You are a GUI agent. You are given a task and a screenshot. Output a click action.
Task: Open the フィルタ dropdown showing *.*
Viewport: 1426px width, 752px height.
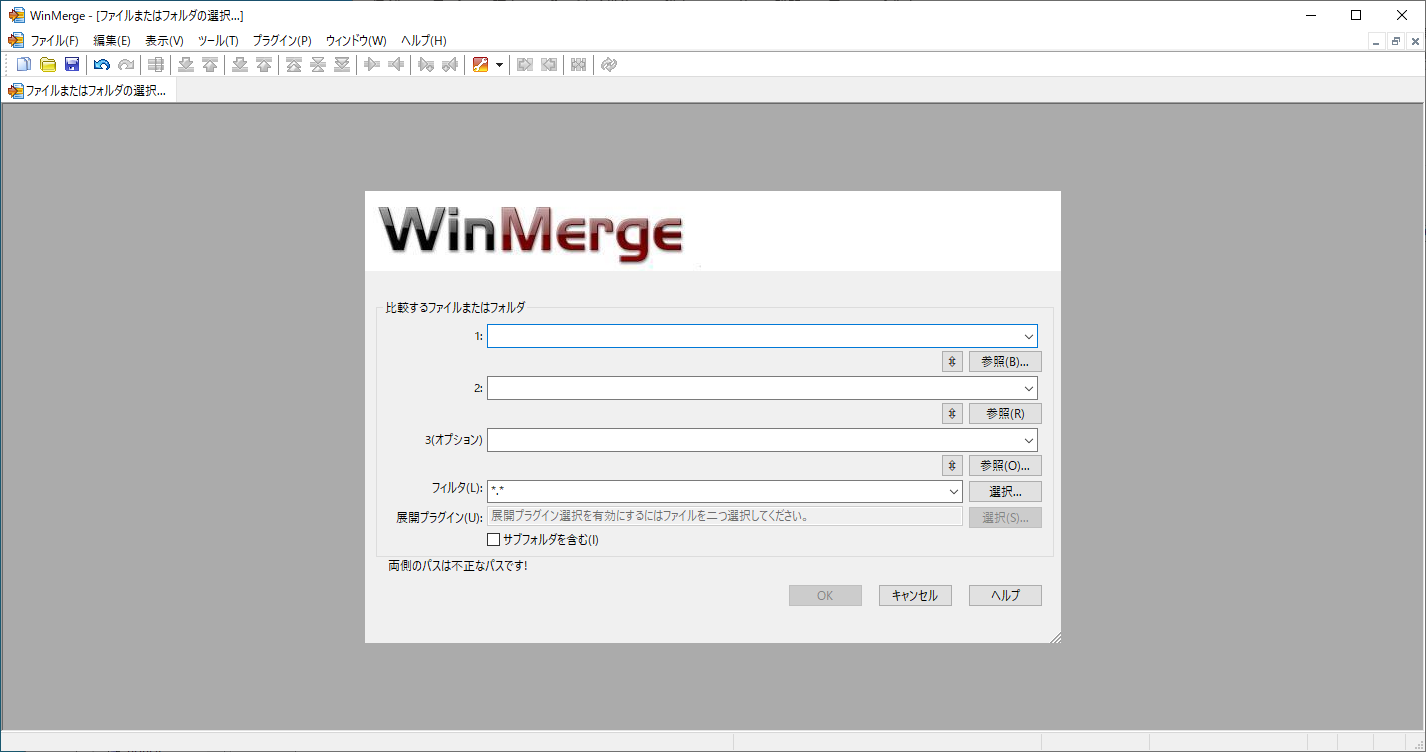[952, 491]
